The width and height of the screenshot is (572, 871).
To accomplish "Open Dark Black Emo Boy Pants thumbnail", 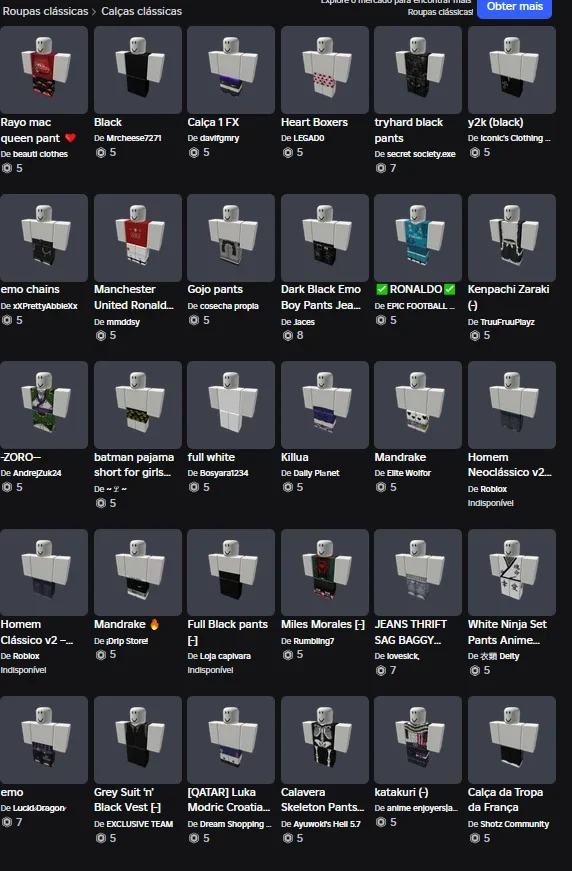I will [x=325, y=238].
